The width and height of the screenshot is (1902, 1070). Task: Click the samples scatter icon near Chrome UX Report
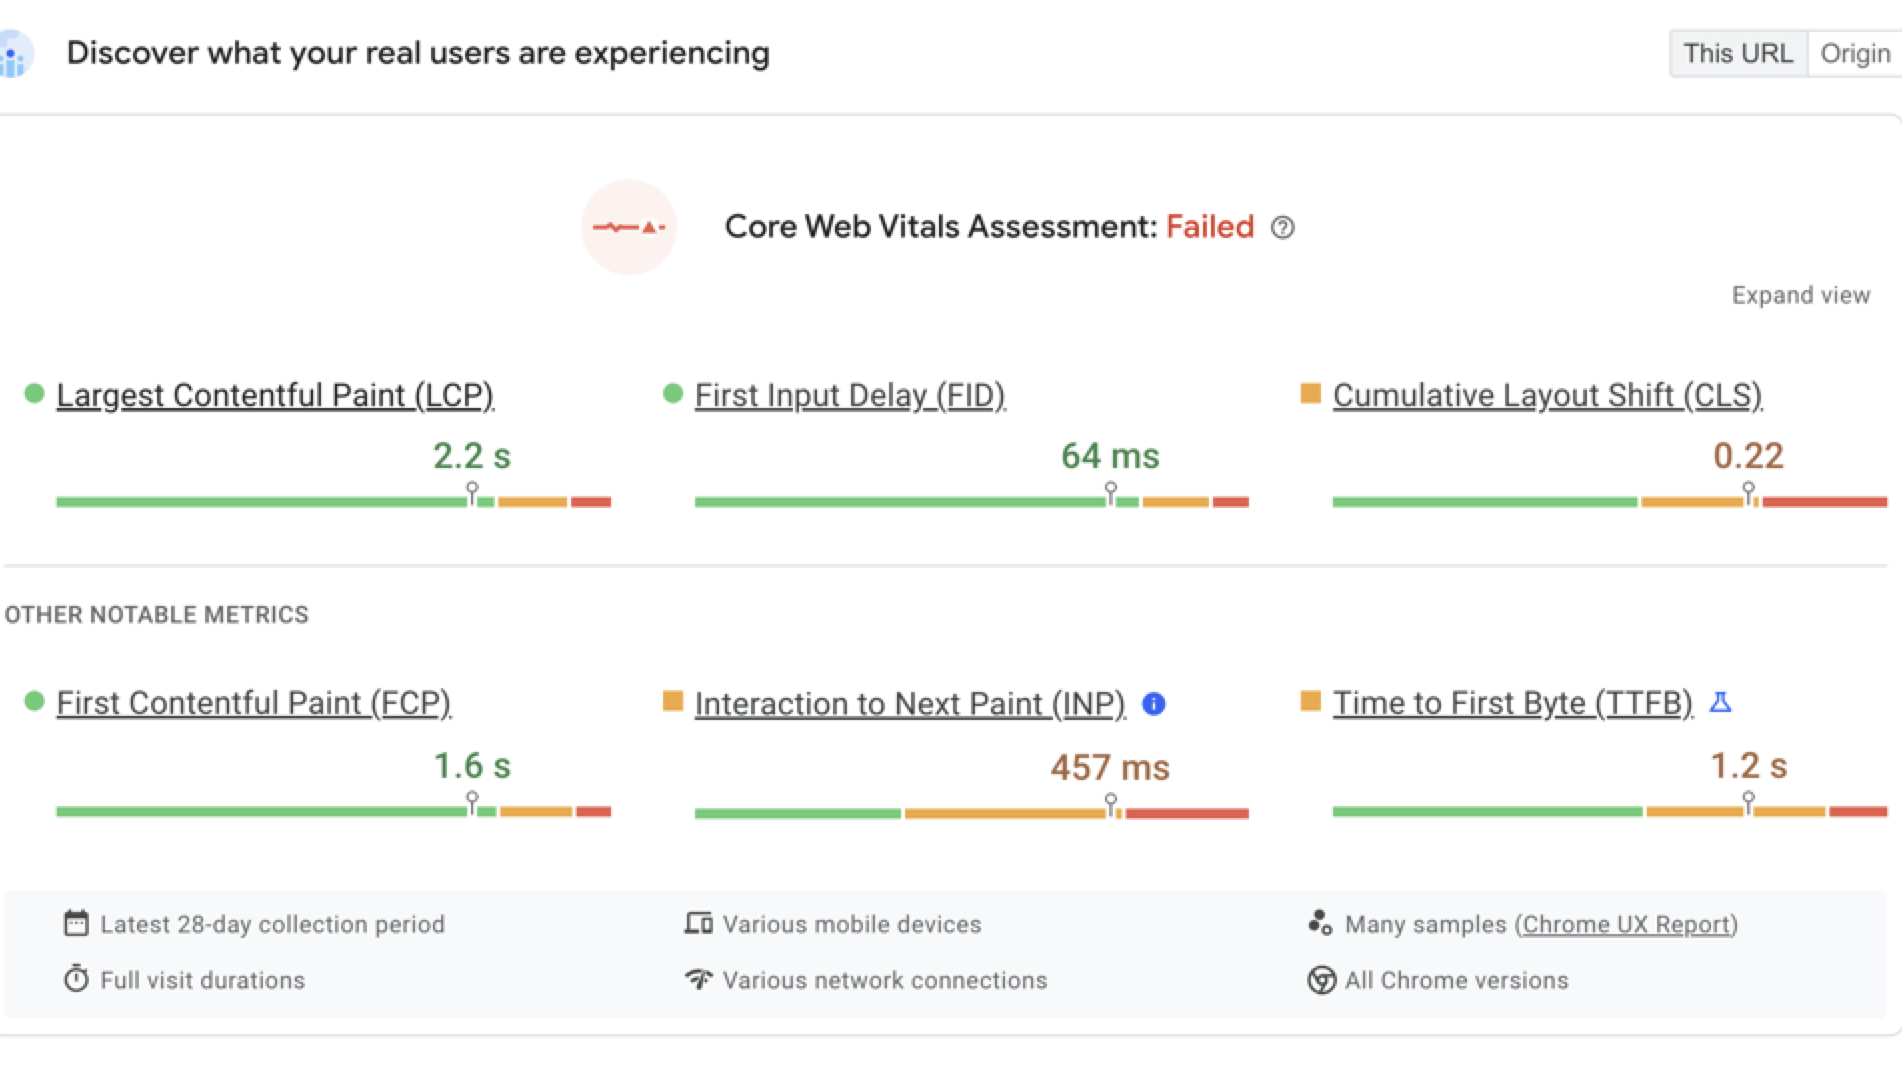pyautogui.click(x=1321, y=923)
